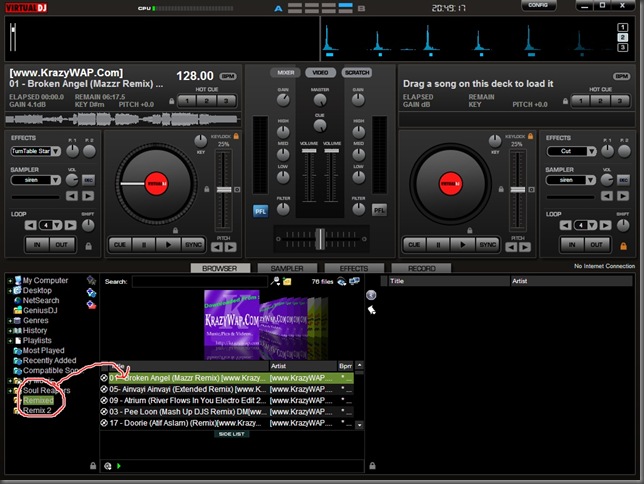Screen dimensions: 644x484
Task: Click SYNC on the right deck
Action: tap(488, 245)
